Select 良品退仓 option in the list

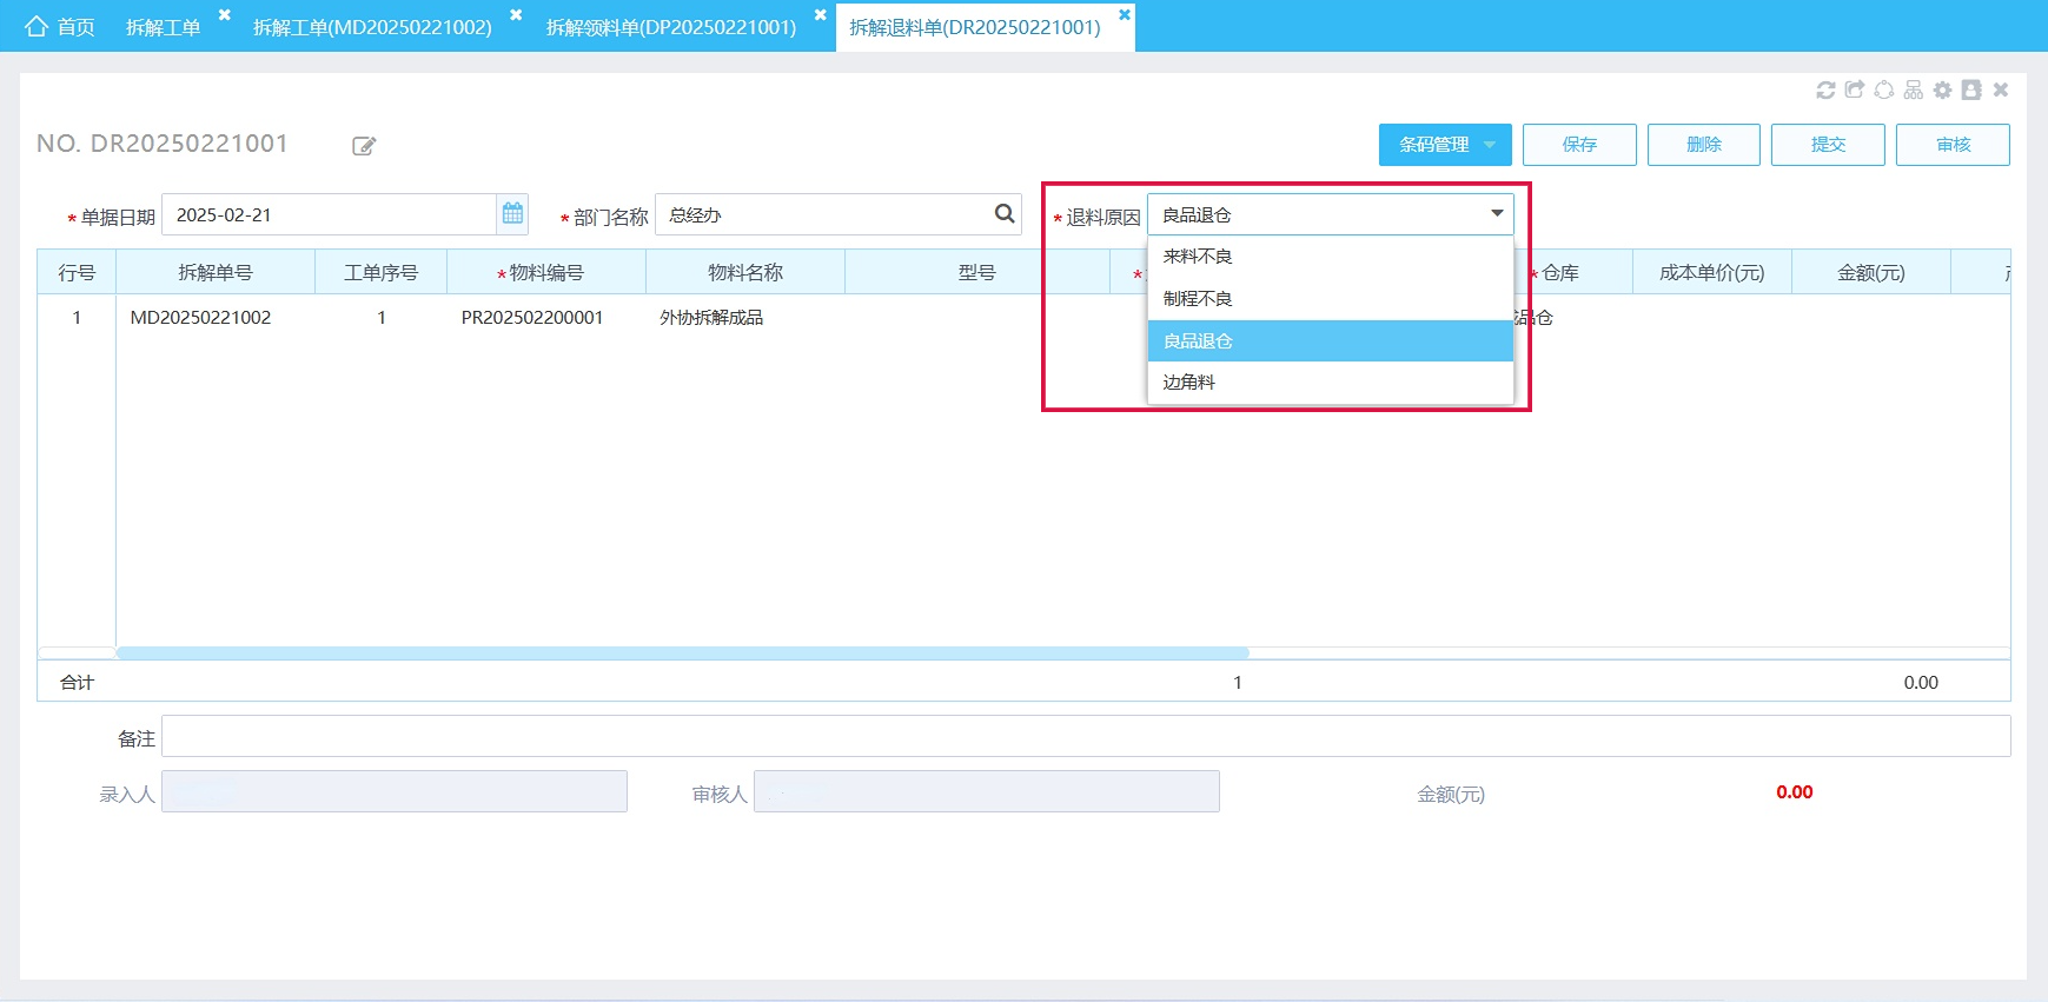tap(1330, 341)
